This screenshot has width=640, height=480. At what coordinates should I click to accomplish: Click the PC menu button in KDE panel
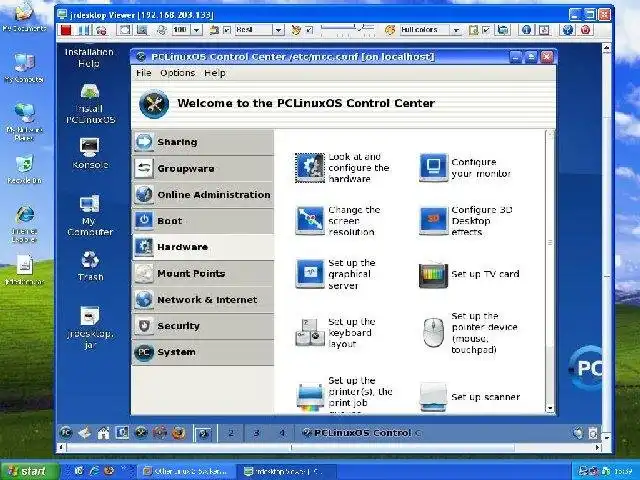tap(66, 433)
